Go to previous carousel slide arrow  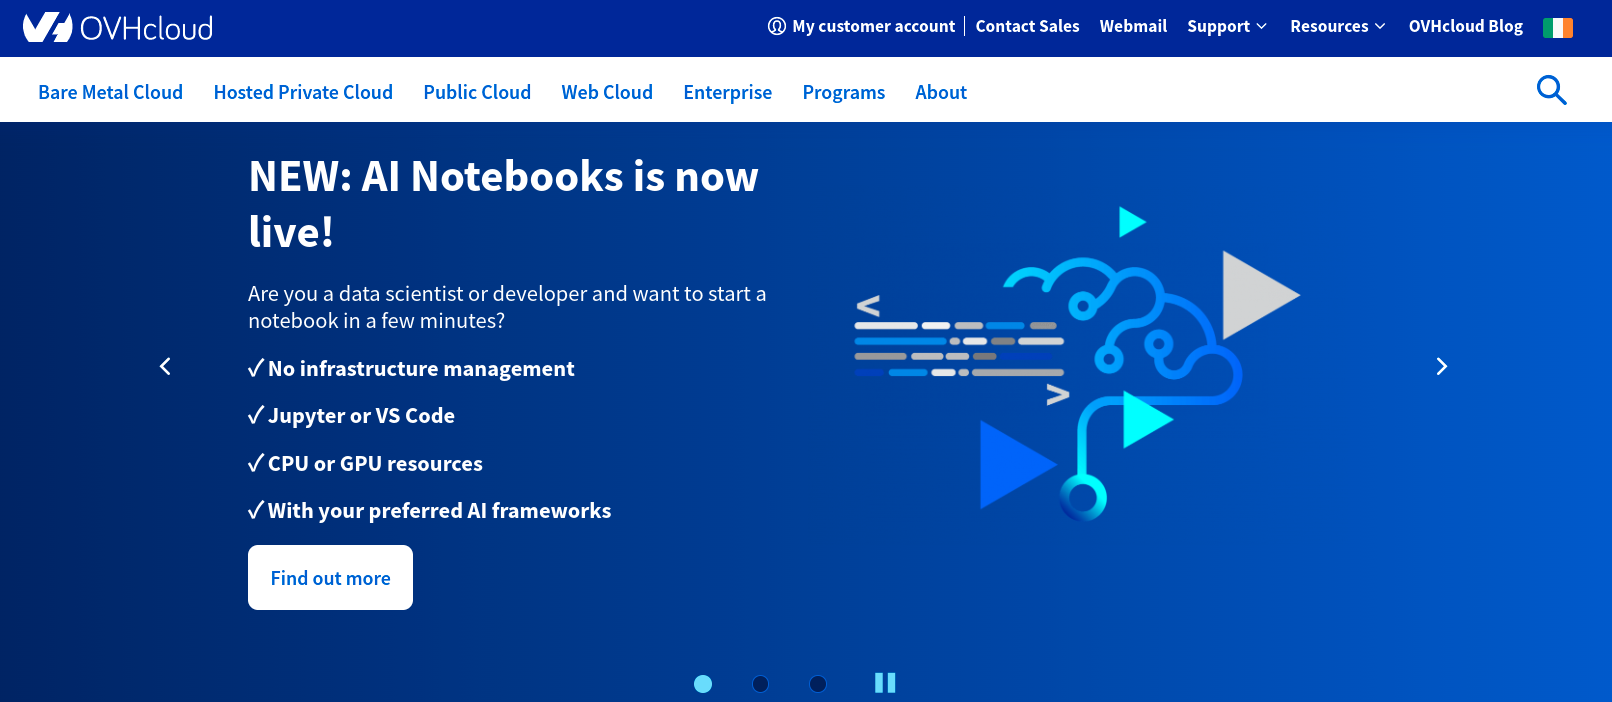(166, 367)
